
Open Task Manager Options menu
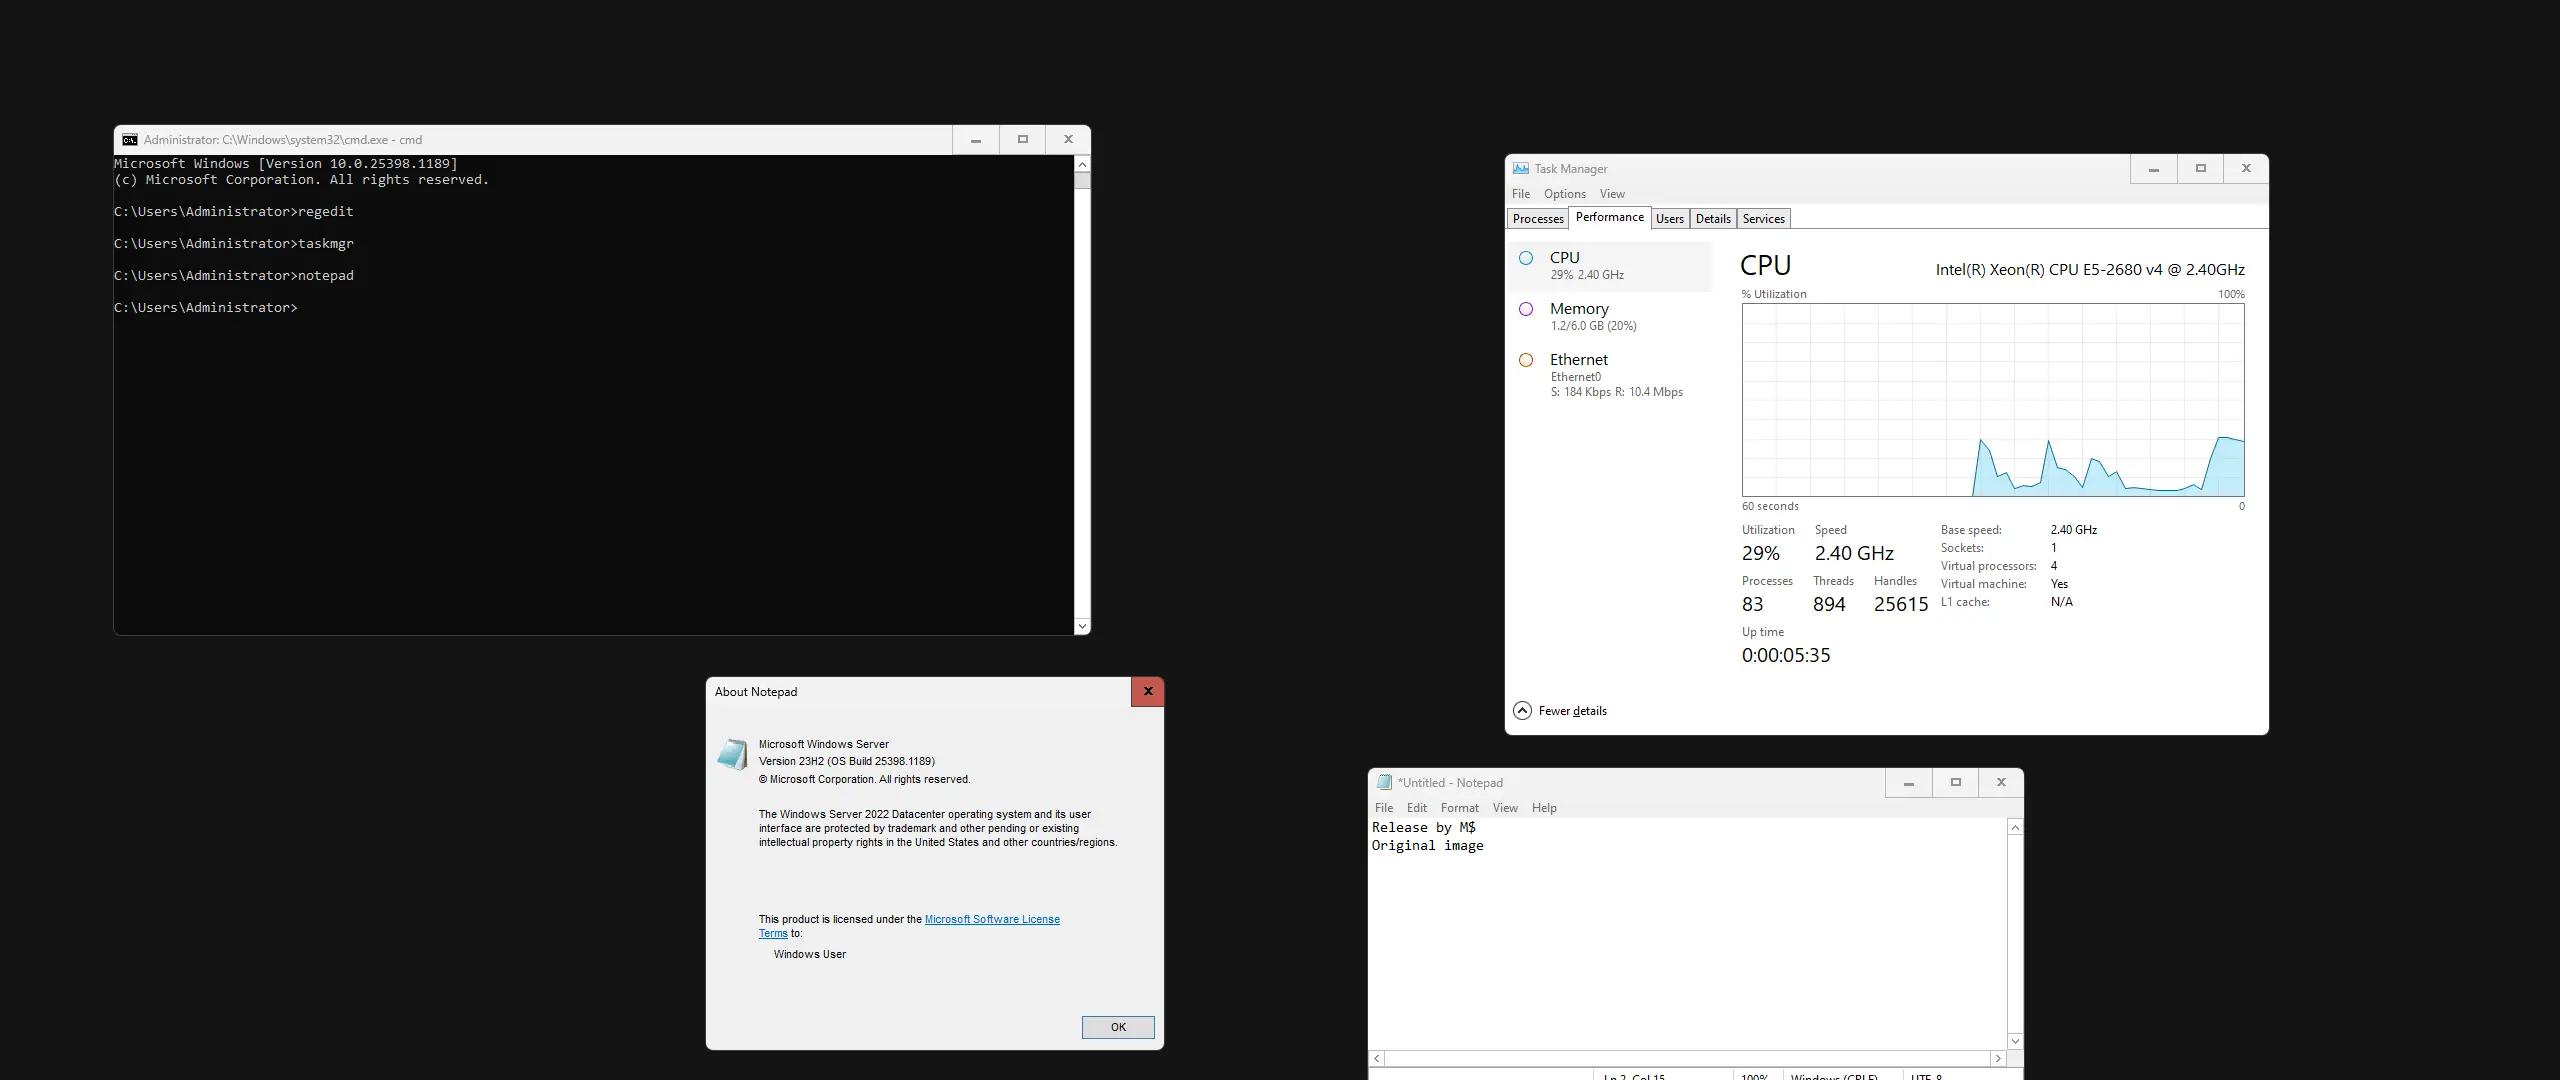tap(1564, 194)
